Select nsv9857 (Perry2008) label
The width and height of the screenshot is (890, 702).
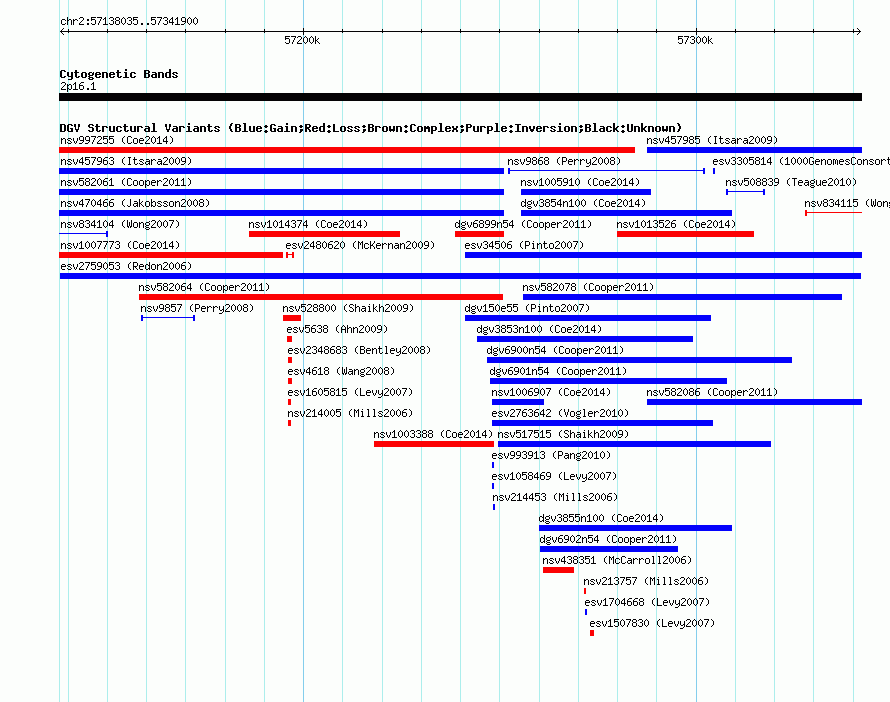(x=197, y=308)
